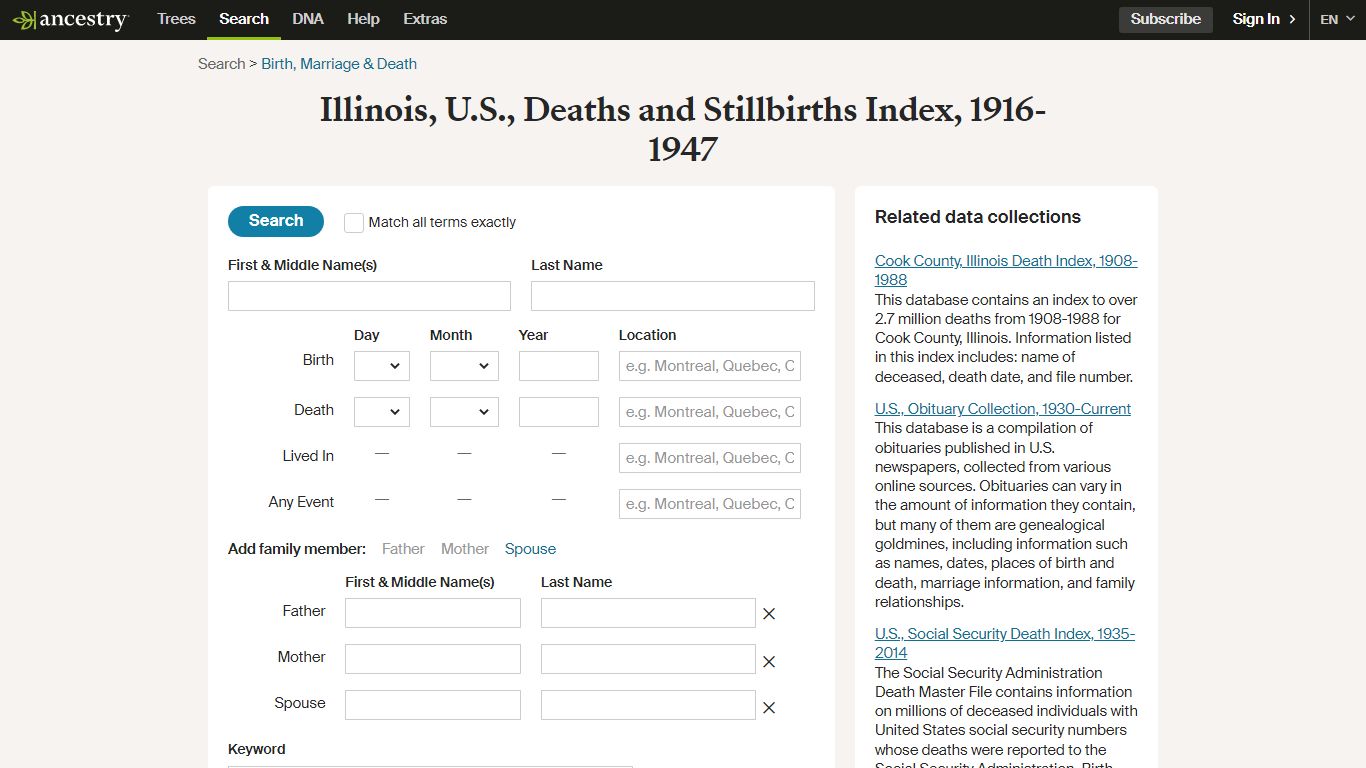Open the Death Day dropdown

(382, 412)
